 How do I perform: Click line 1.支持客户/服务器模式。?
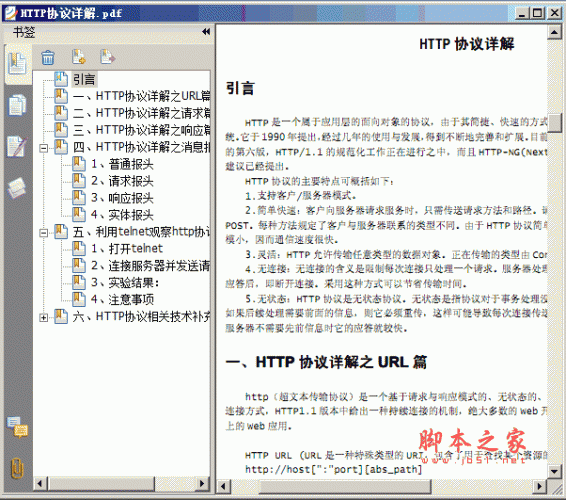coord(301,196)
